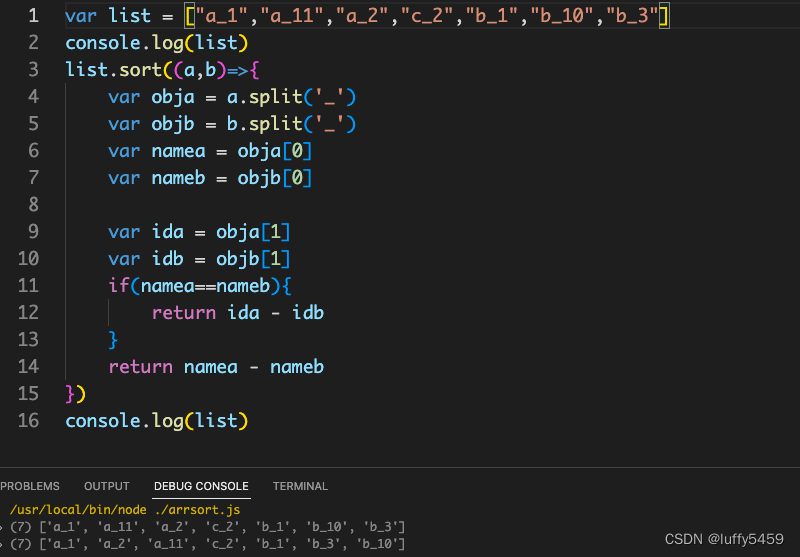Click the opening yellow bracket on line 1

click(x=190, y=16)
